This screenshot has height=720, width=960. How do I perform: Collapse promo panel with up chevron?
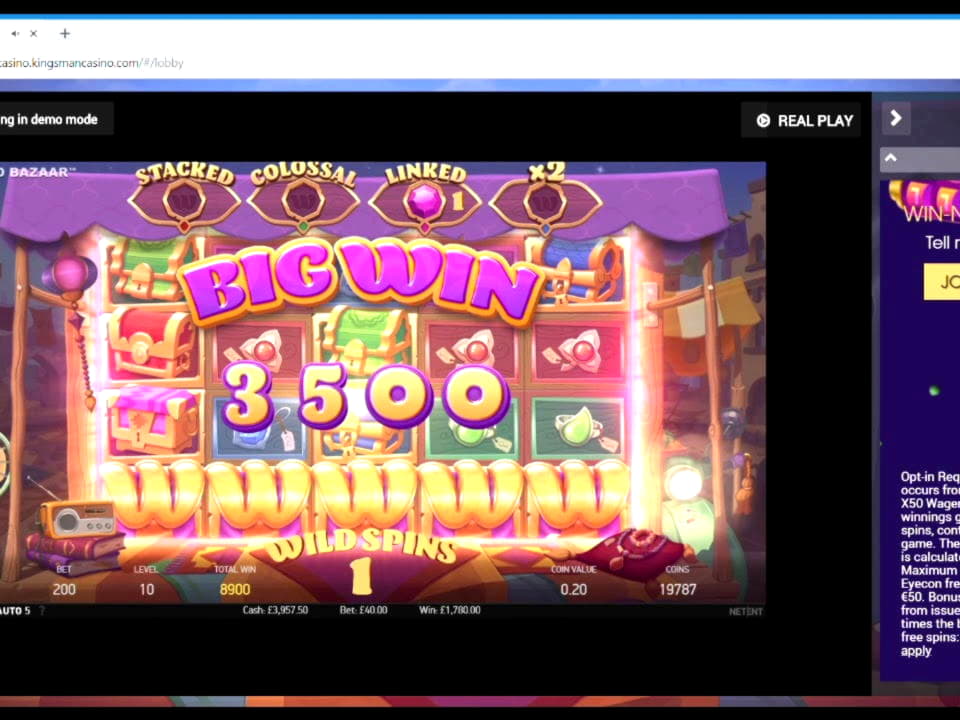coord(891,159)
